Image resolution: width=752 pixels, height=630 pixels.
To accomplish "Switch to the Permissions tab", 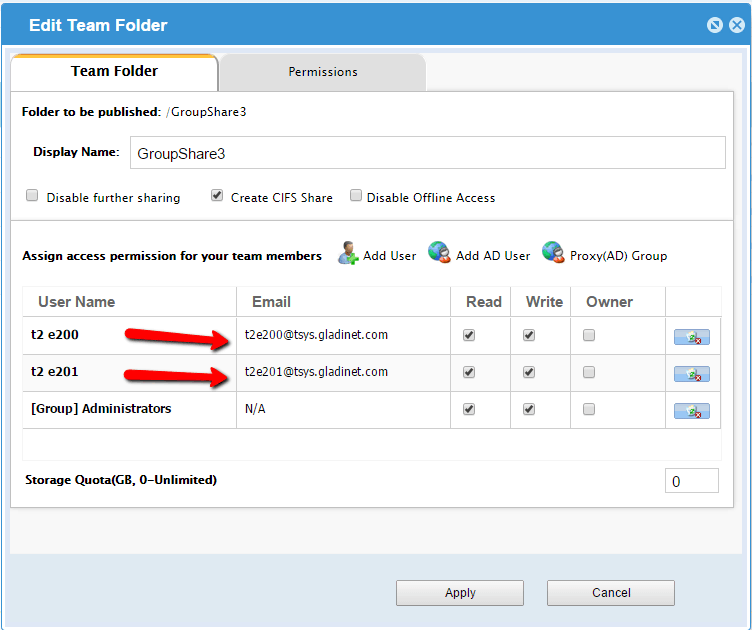I will tap(323, 72).
